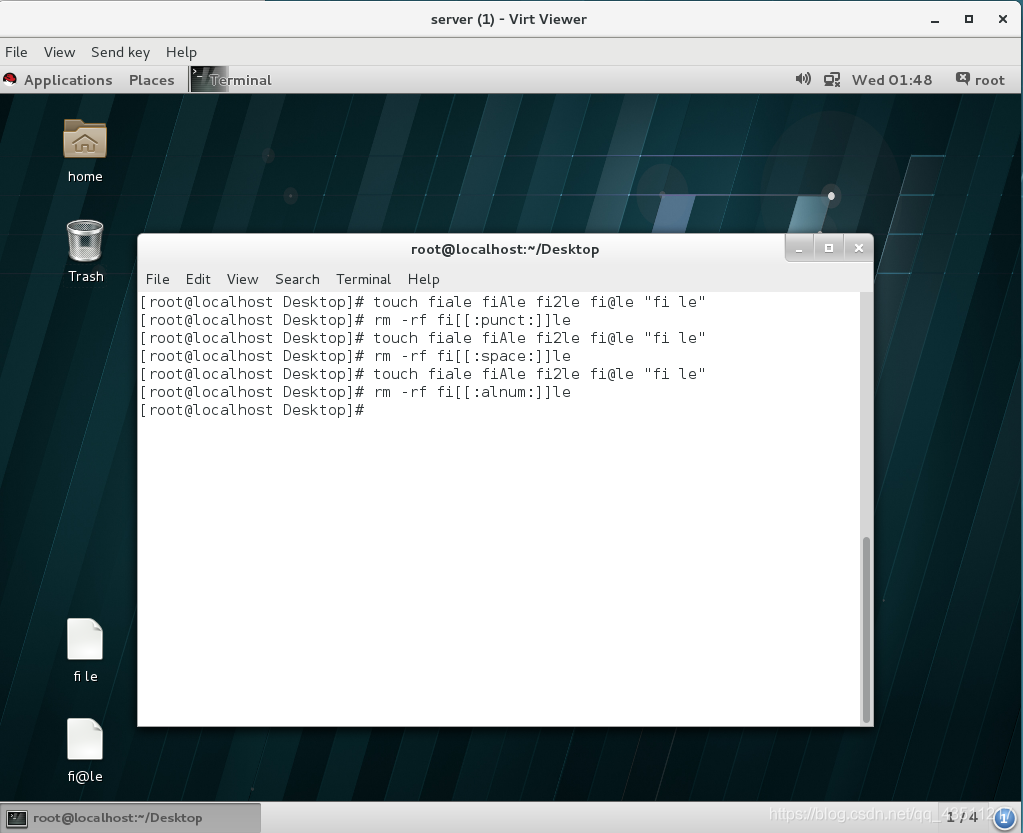This screenshot has width=1023, height=833.
Task: Open the Applications menu
Action: (68, 80)
